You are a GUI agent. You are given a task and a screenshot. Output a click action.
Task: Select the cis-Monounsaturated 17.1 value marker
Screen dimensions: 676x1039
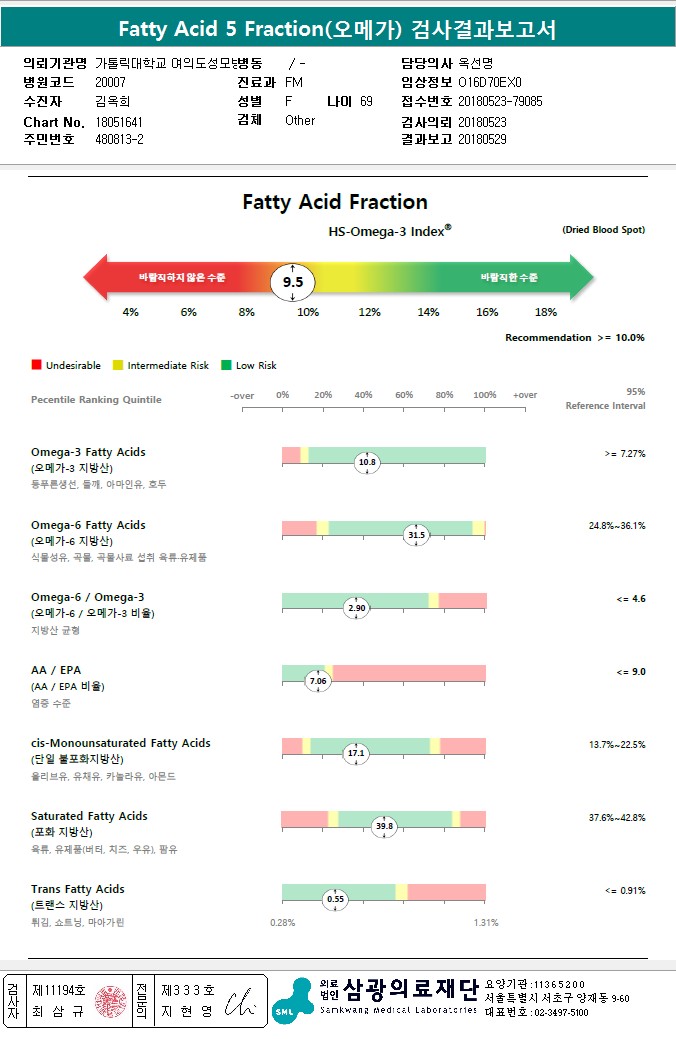click(356, 753)
